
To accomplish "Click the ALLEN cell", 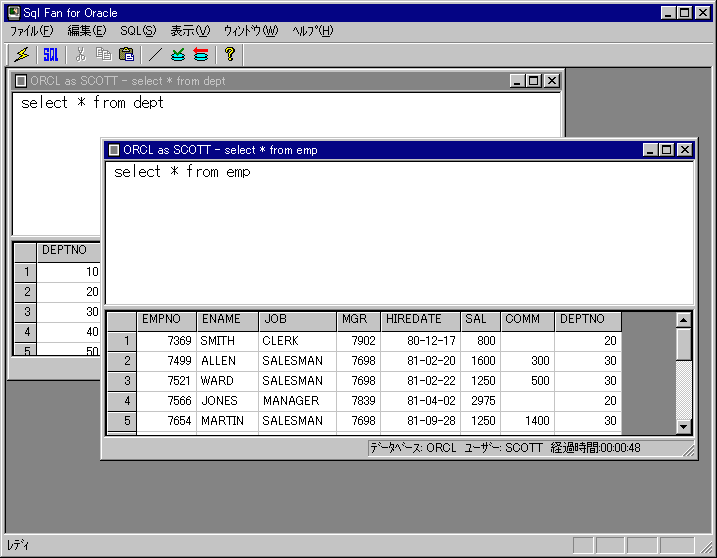I will point(228,361).
